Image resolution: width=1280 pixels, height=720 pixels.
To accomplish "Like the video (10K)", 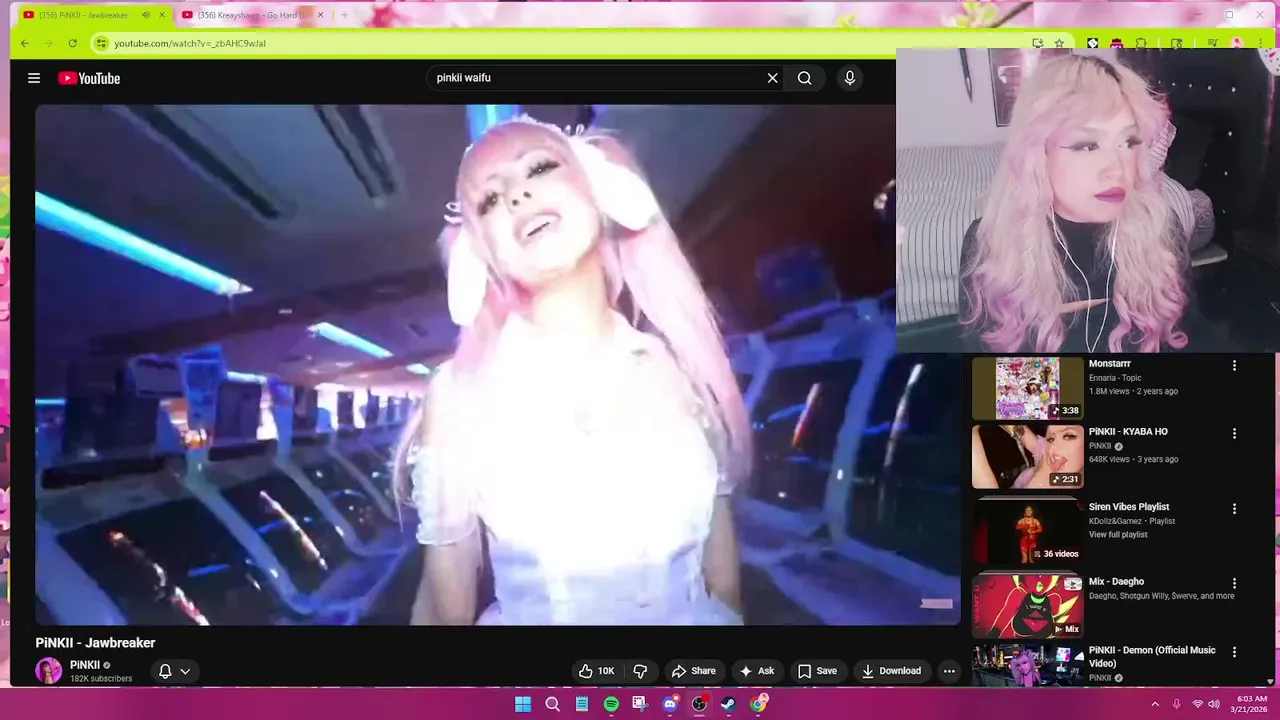I will coord(597,671).
